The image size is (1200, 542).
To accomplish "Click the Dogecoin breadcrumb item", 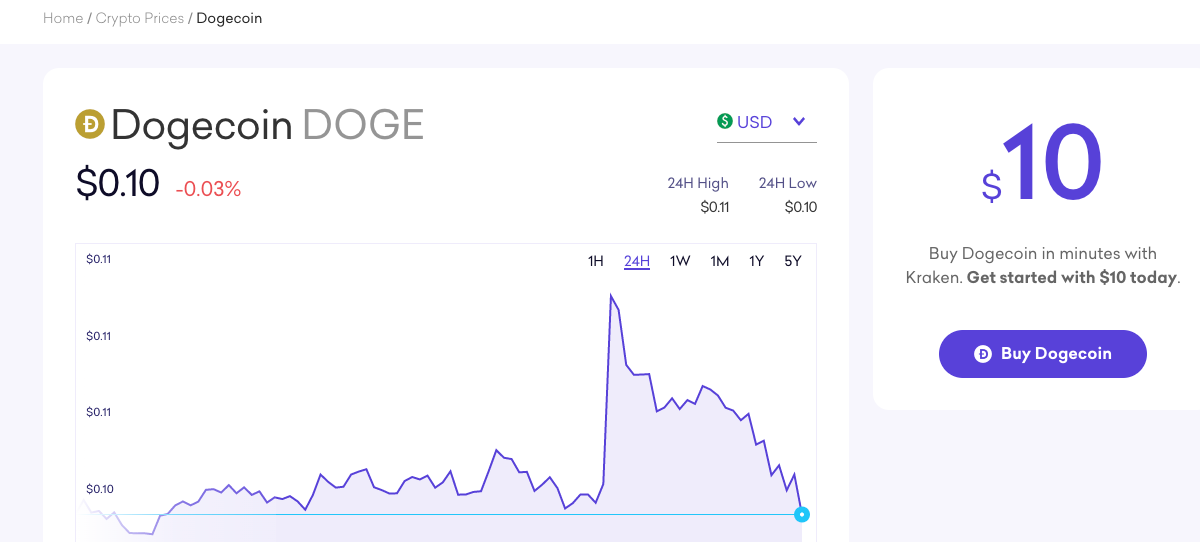I will pyautogui.click(x=229, y=18).
